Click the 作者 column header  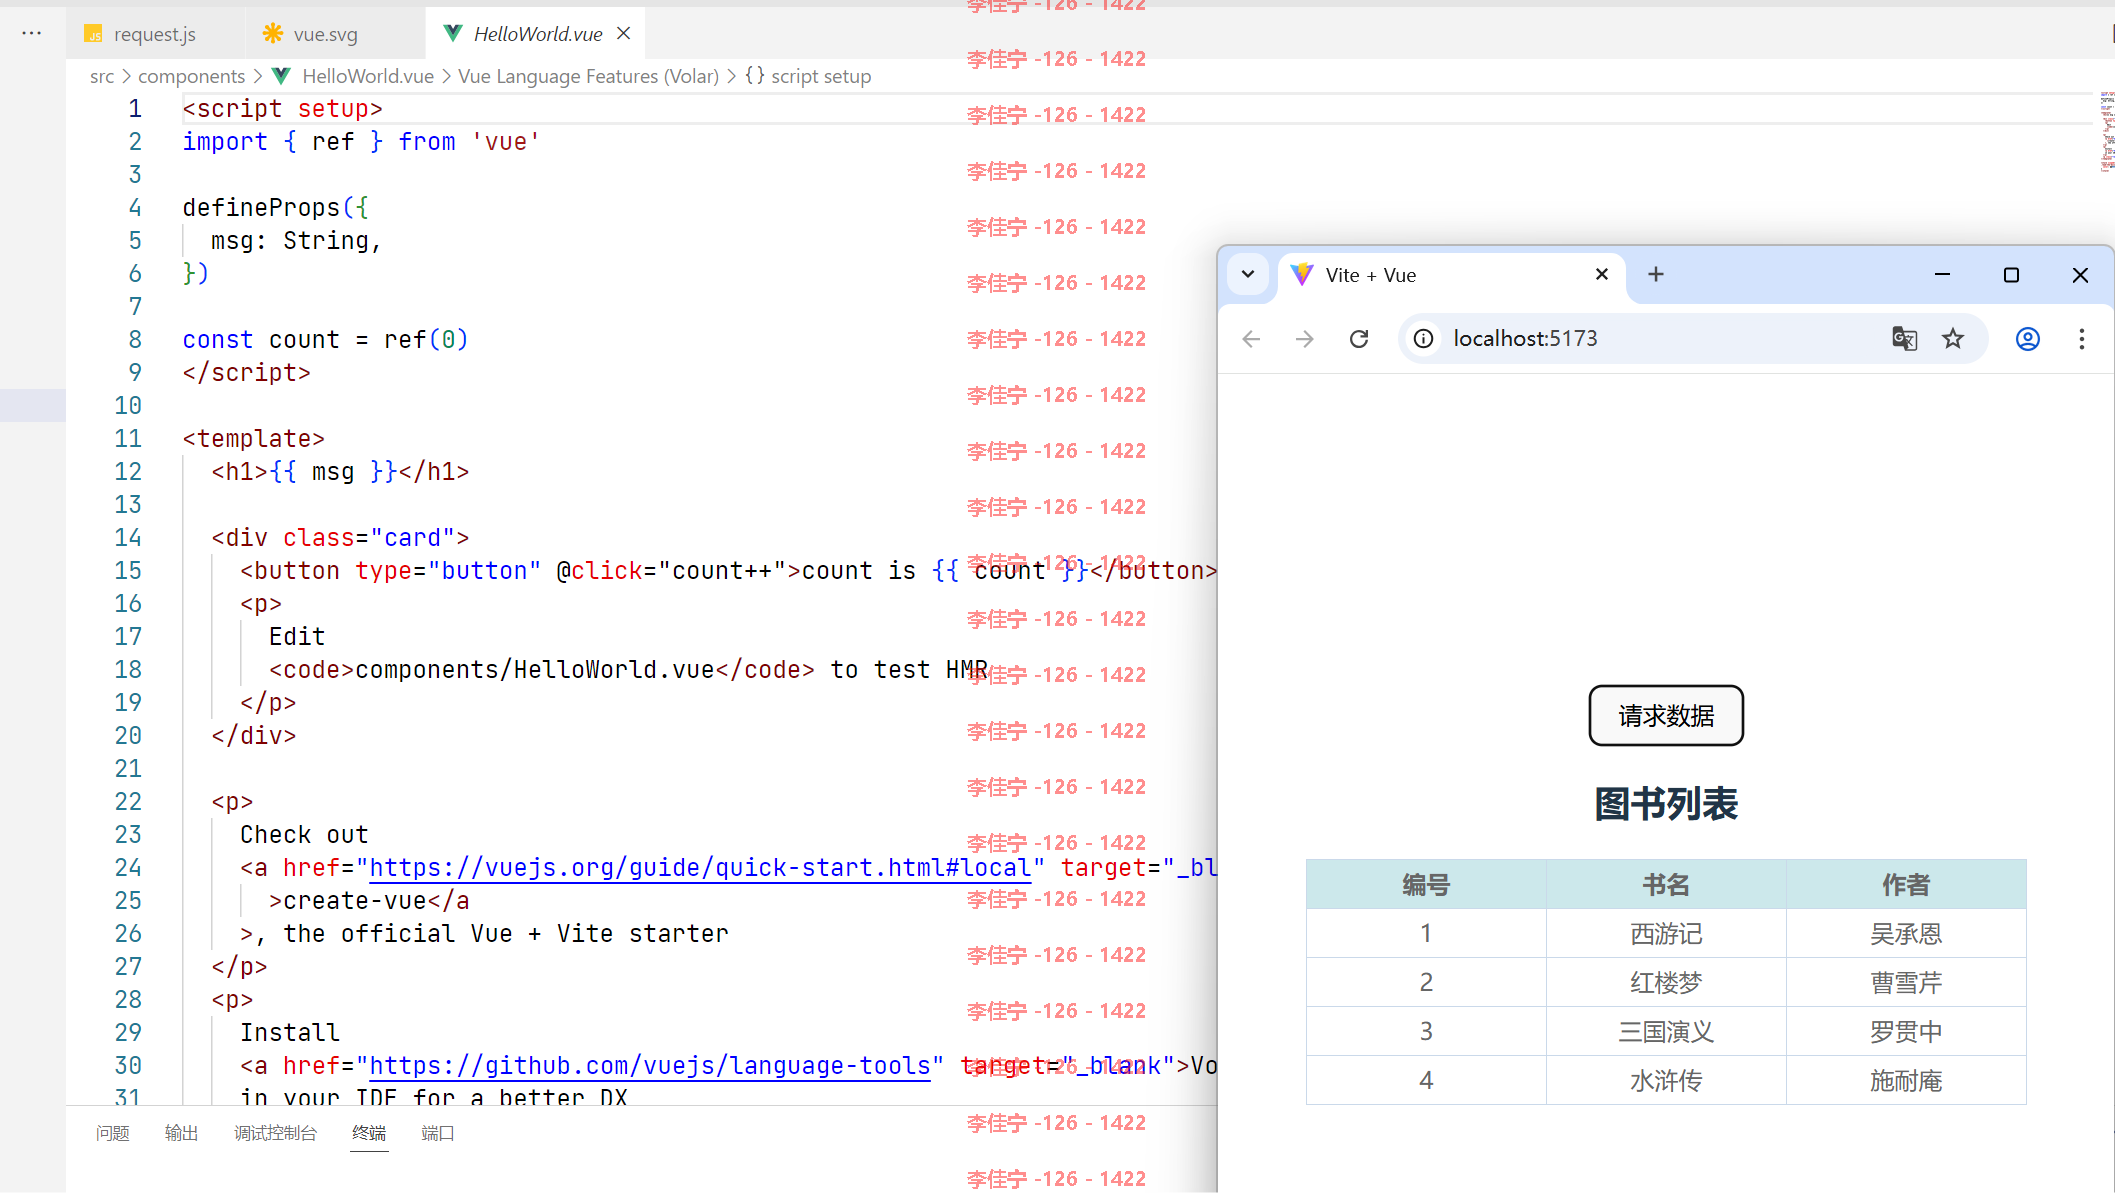coord(1906,884)
